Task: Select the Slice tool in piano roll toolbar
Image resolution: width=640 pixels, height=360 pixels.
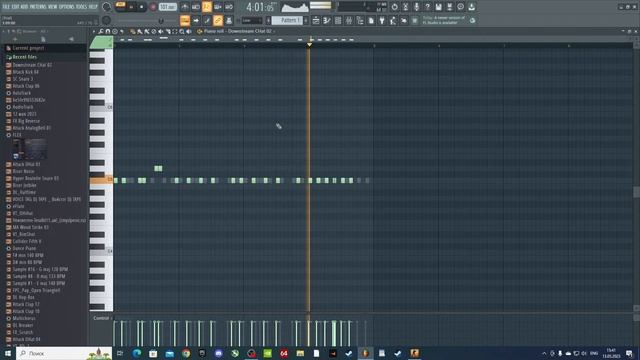Action: point(168,31)
